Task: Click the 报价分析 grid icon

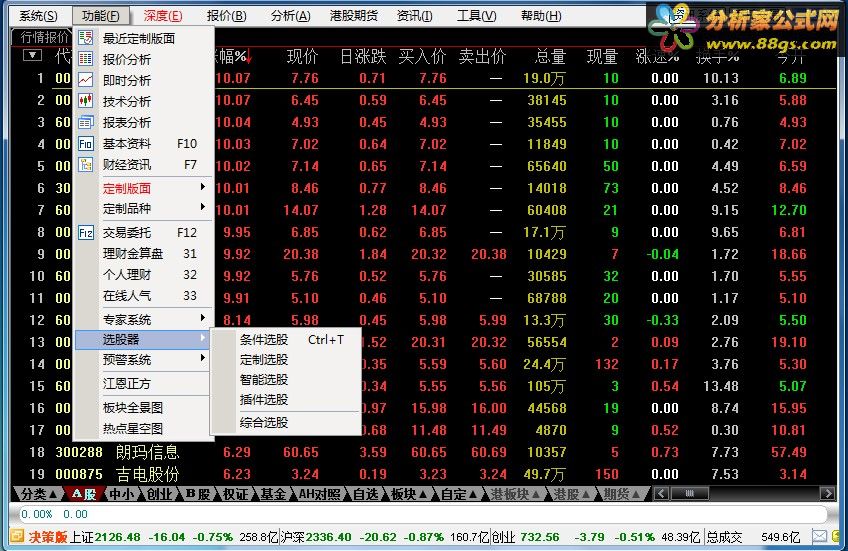Action: [x=85, y=59]
